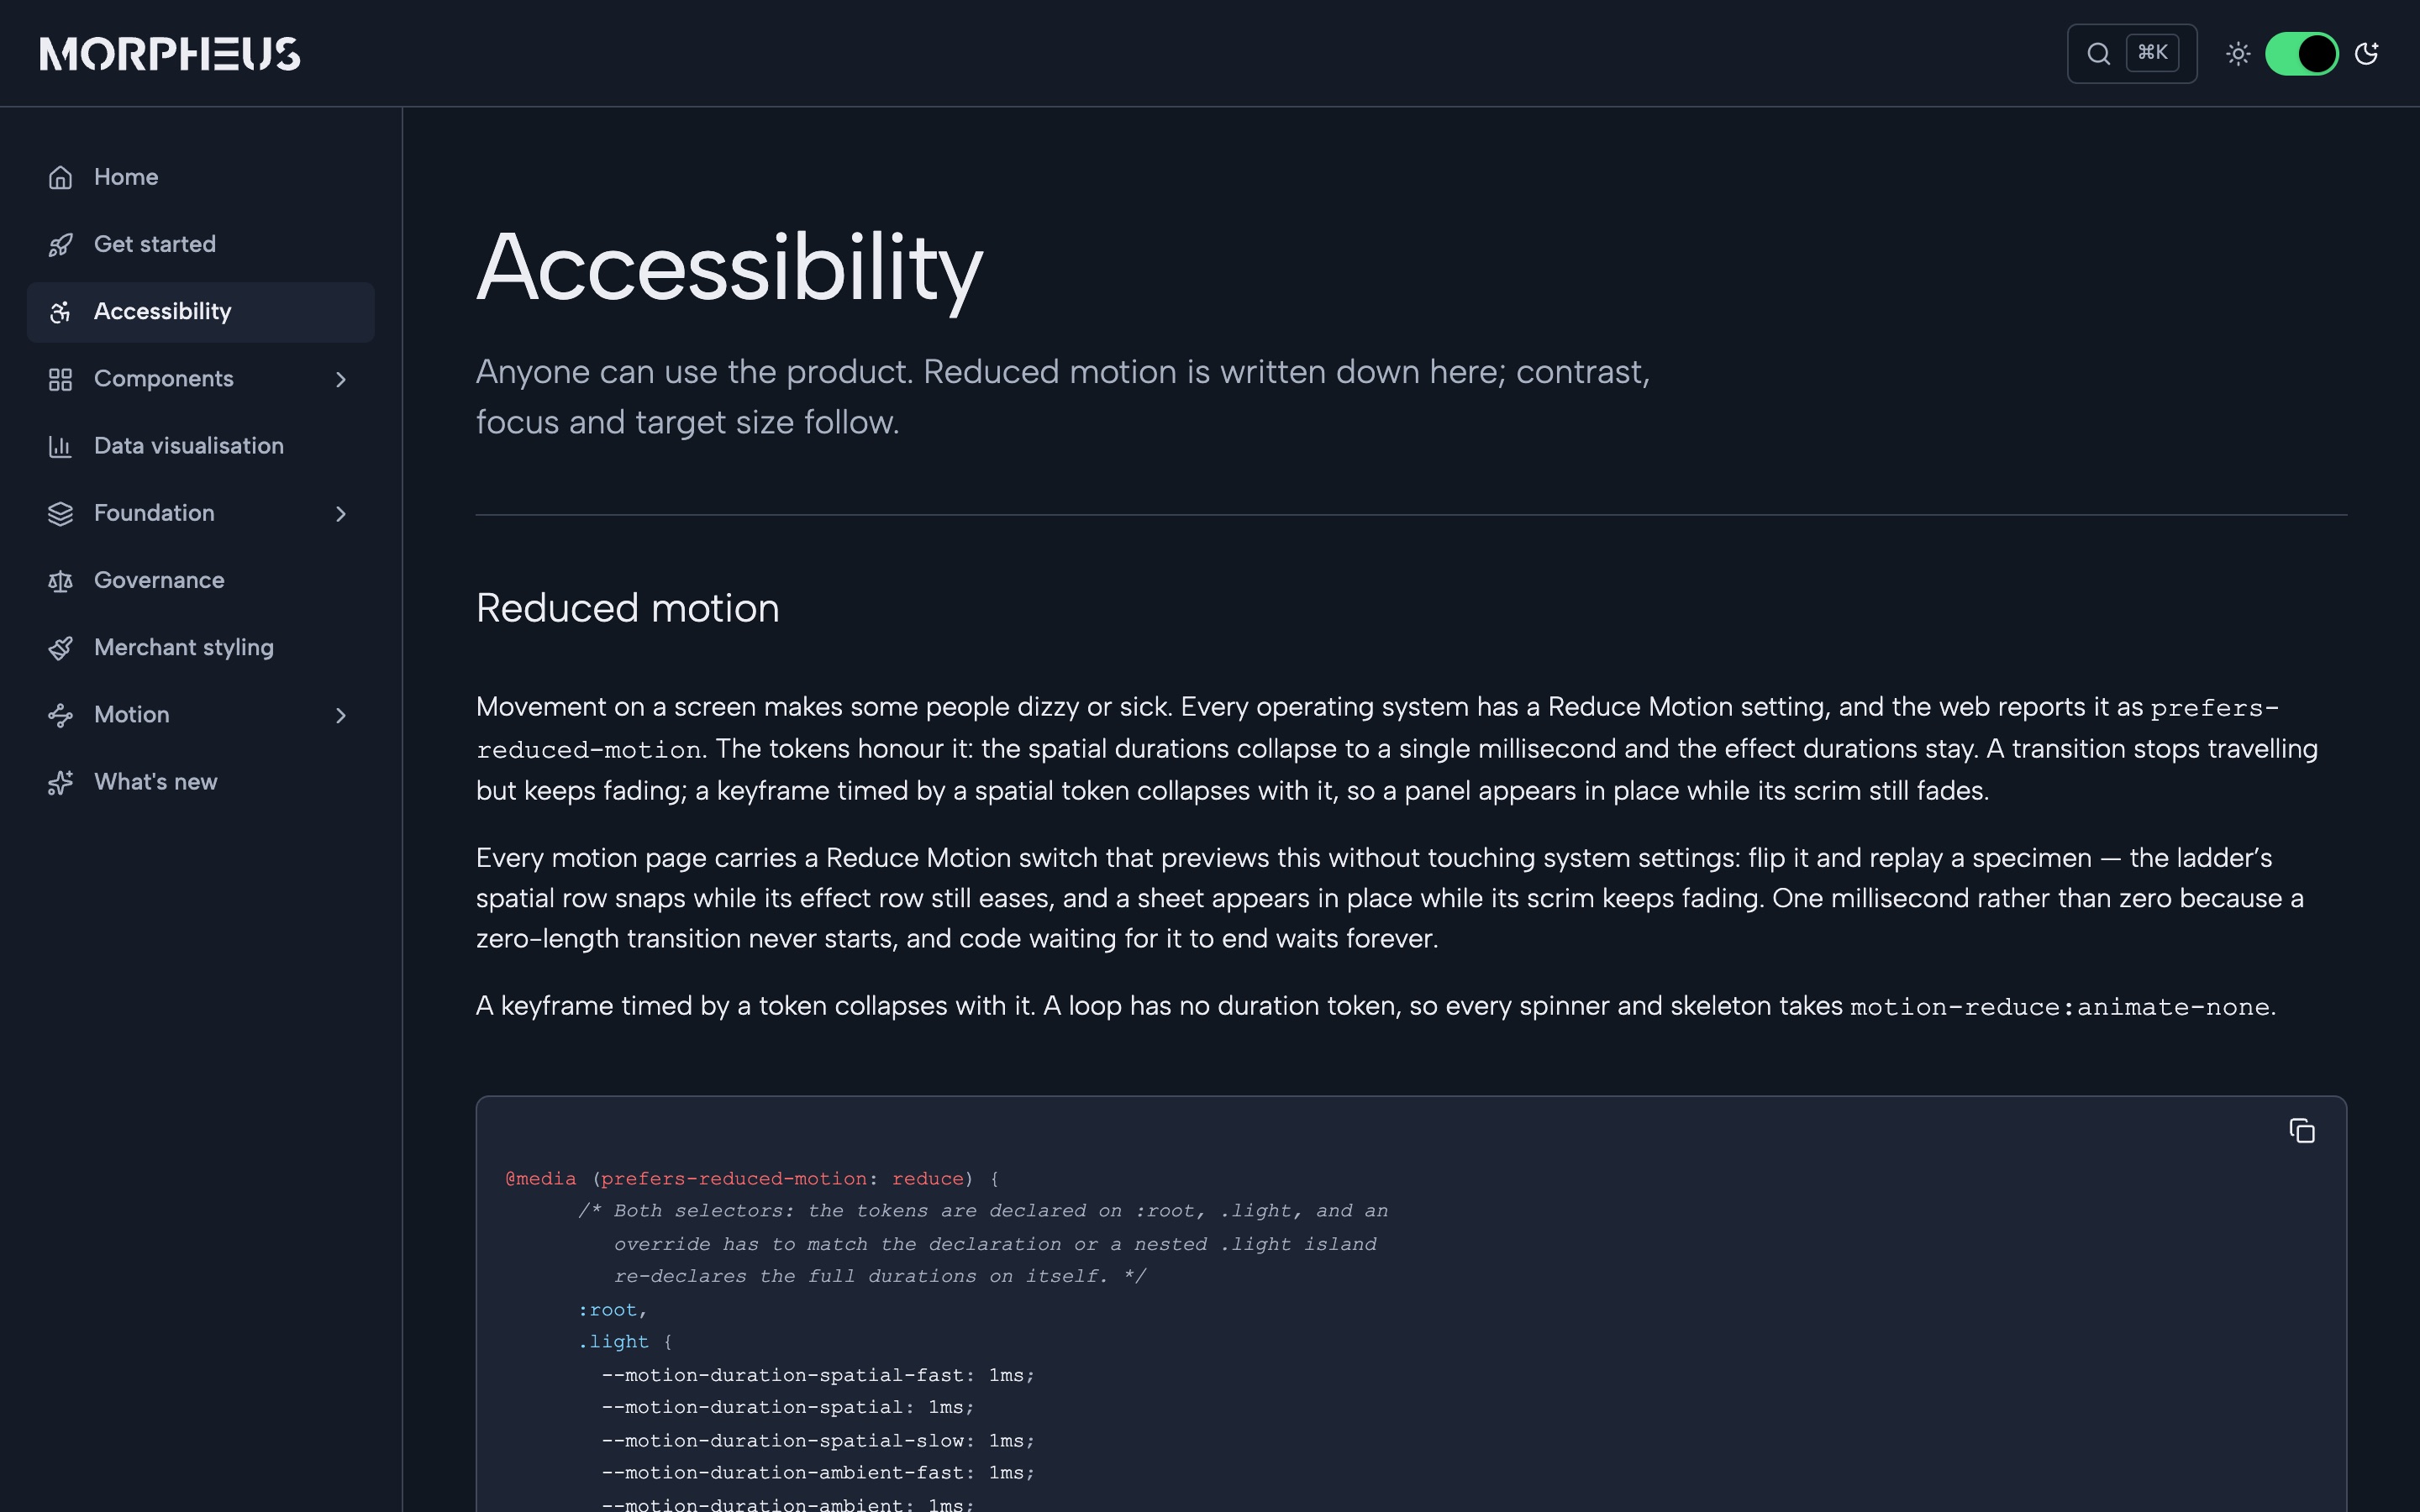Viewport: 2420px width, 1512px height.
Task: Click the sun light-mode icon
Action: (2238, 54)
